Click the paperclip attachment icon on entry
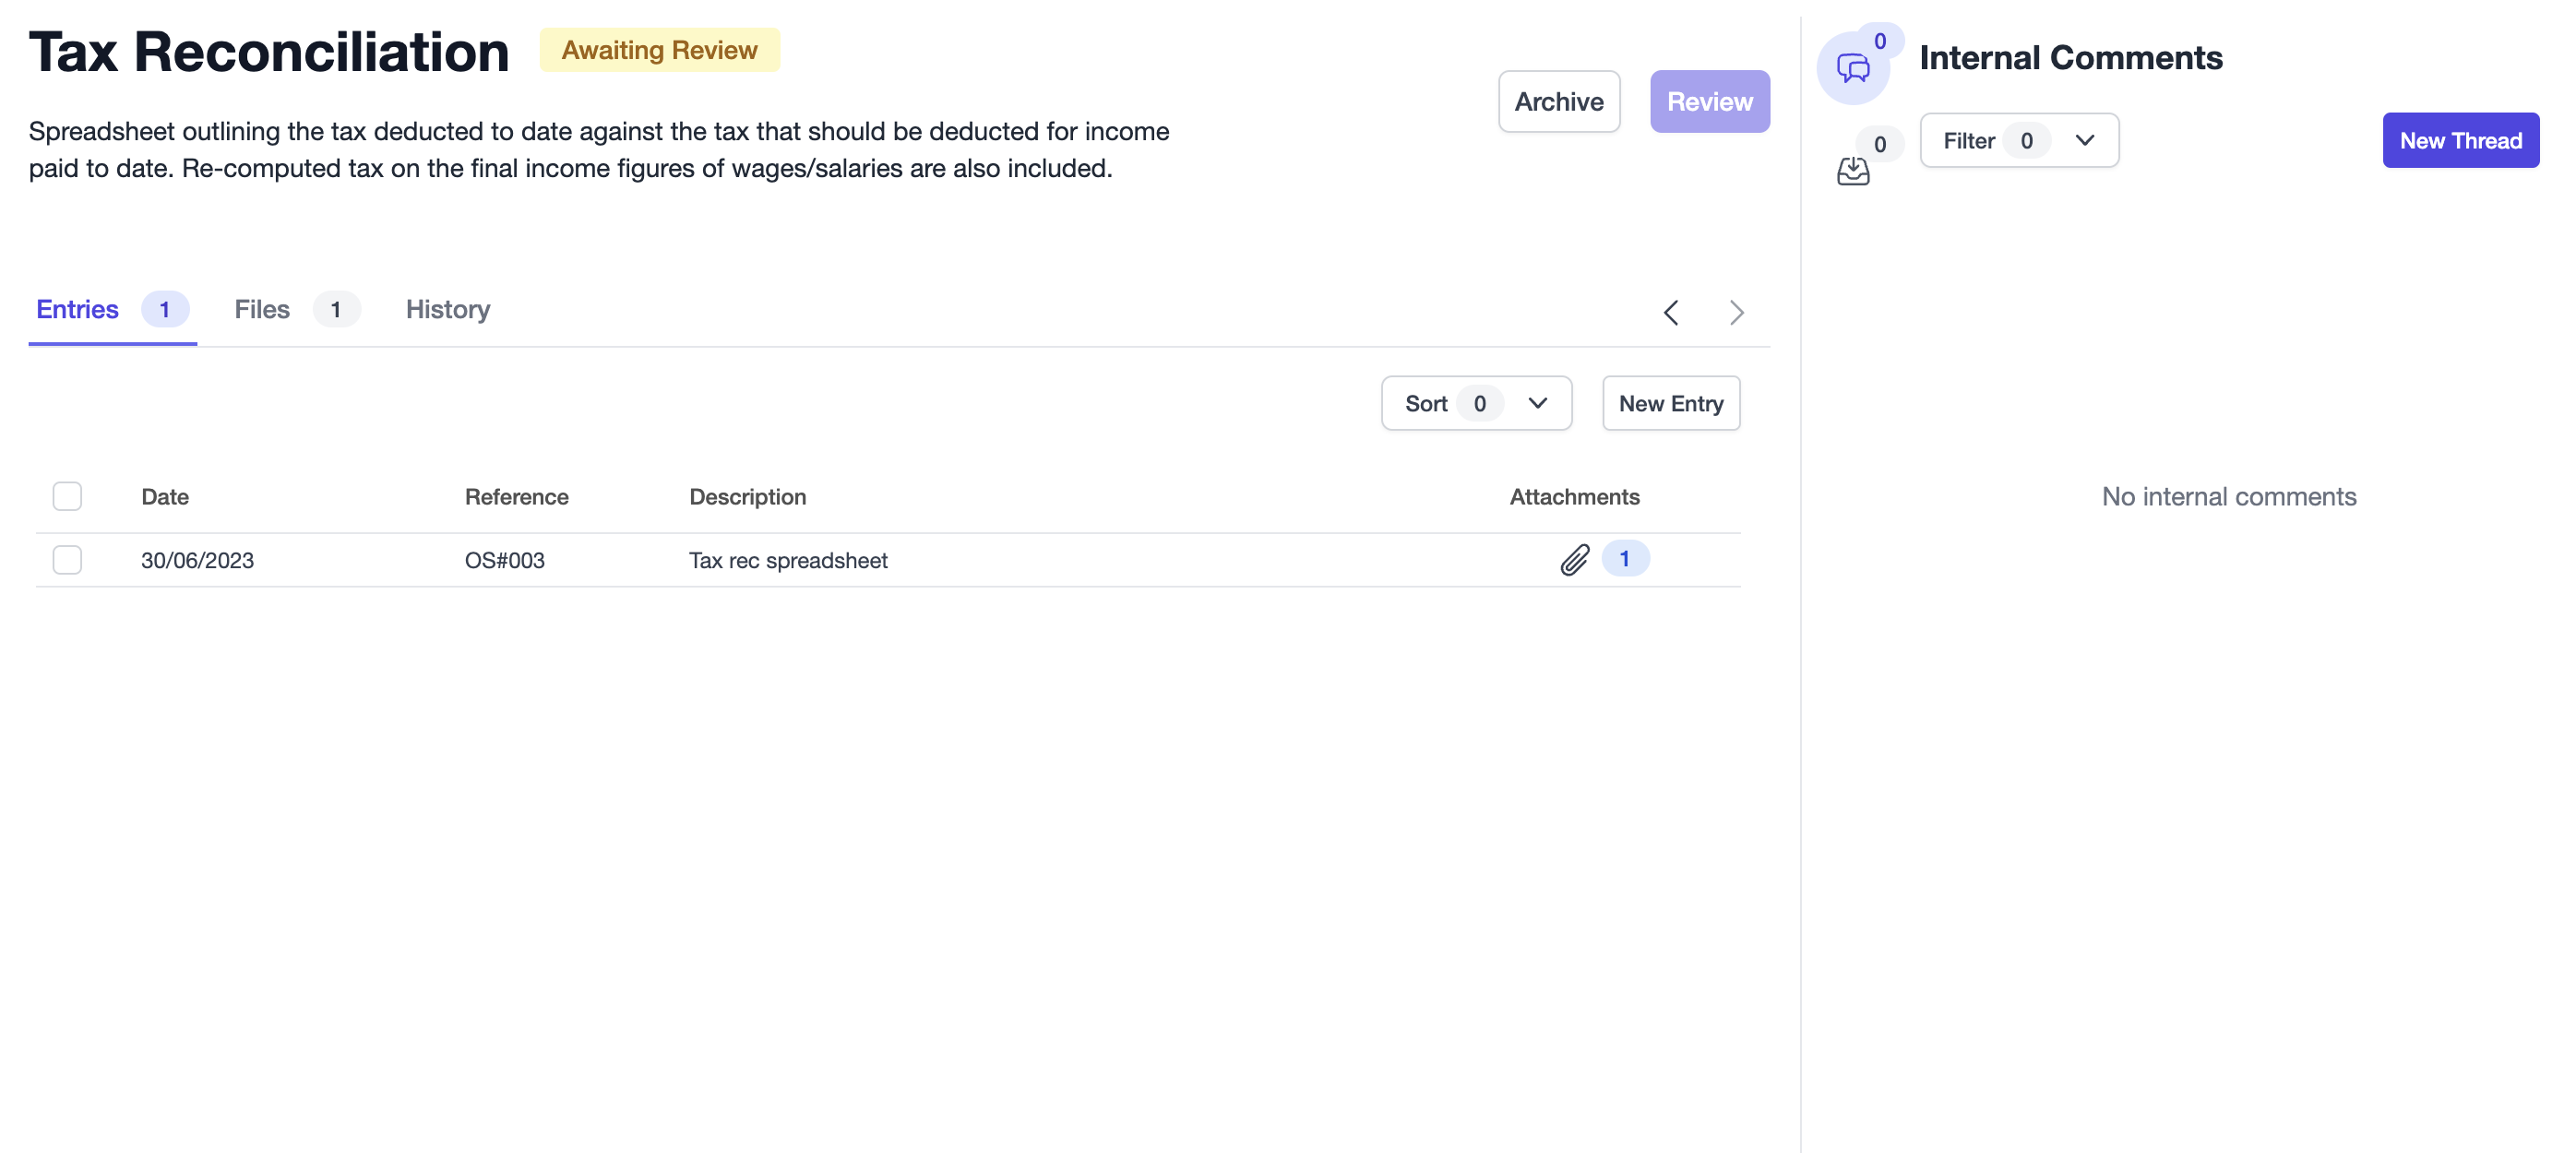Image resolution: width=2576 pixels, height=1153 pixels. tap(1572, 558)
